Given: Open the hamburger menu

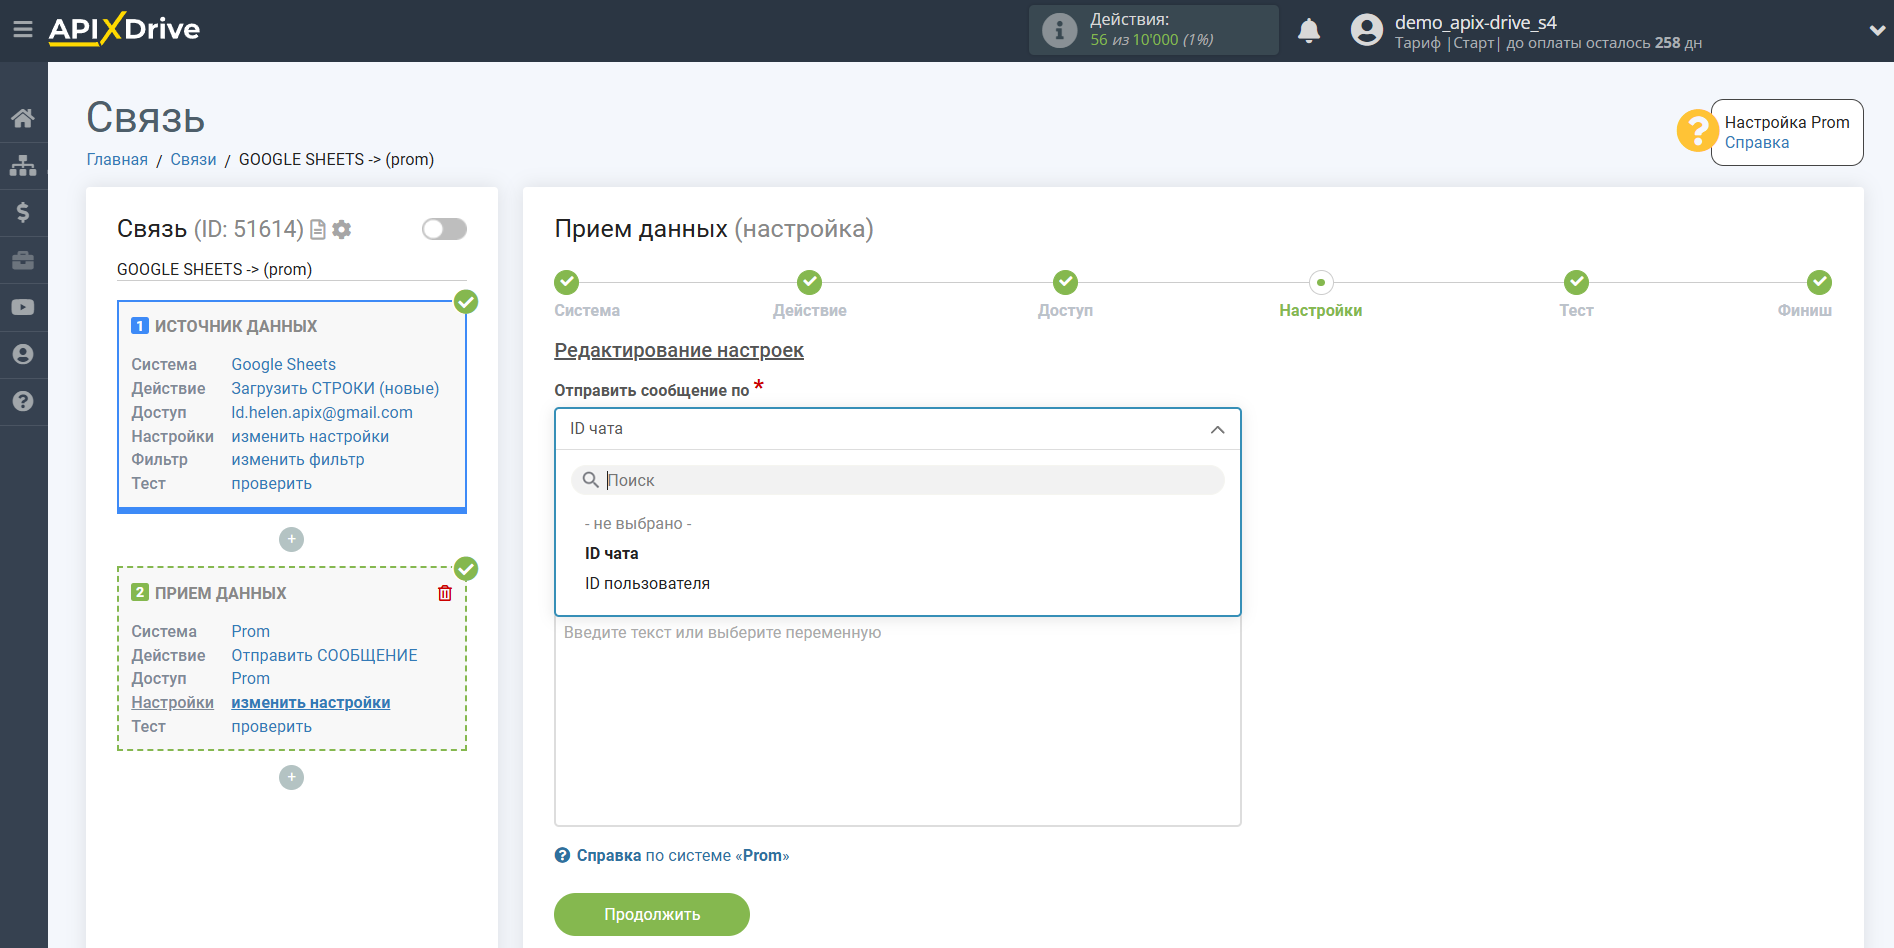Looking at the screenshot, I should (x=23, y=30).
